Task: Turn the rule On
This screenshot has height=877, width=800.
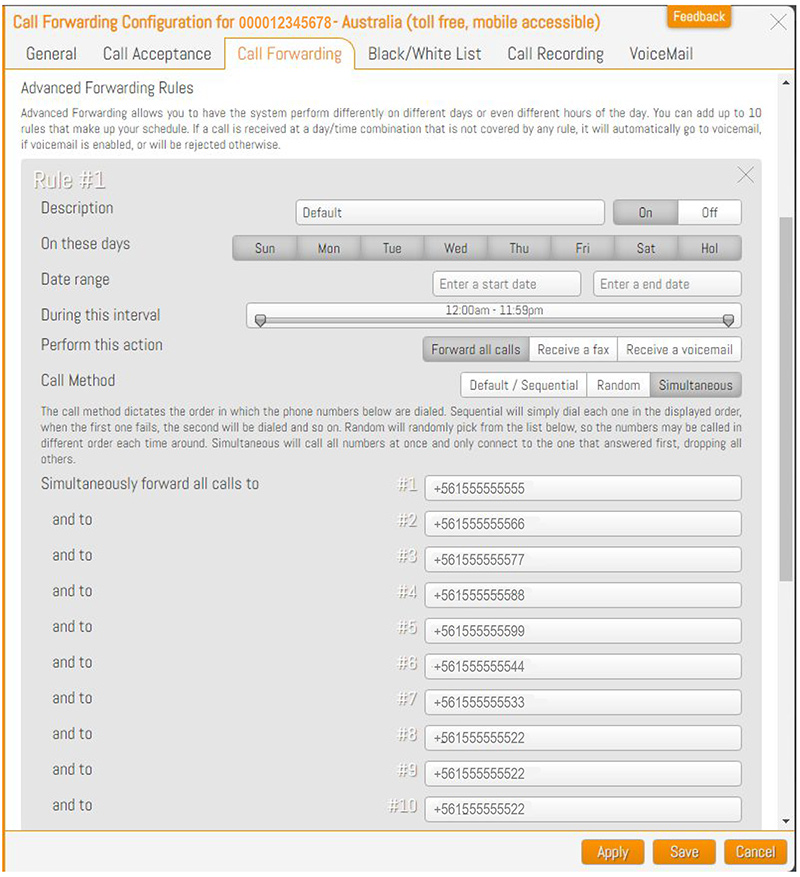Action: point(645,213)
